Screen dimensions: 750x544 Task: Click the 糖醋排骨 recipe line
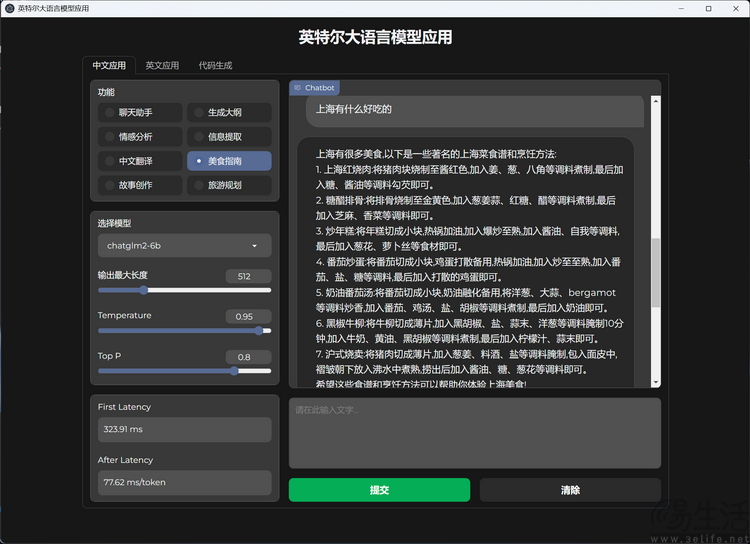point(466,208)
